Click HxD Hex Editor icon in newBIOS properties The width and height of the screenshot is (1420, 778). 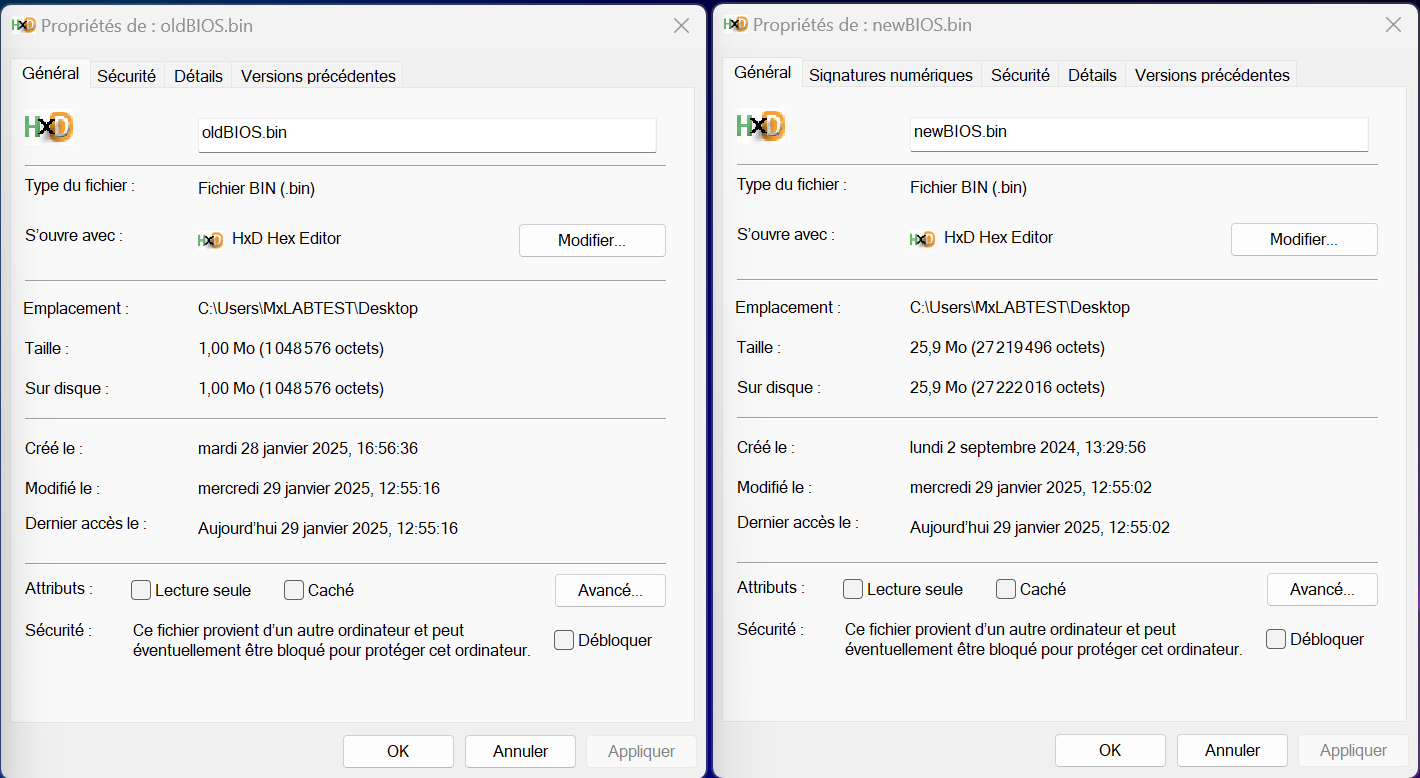pos(922,239)
